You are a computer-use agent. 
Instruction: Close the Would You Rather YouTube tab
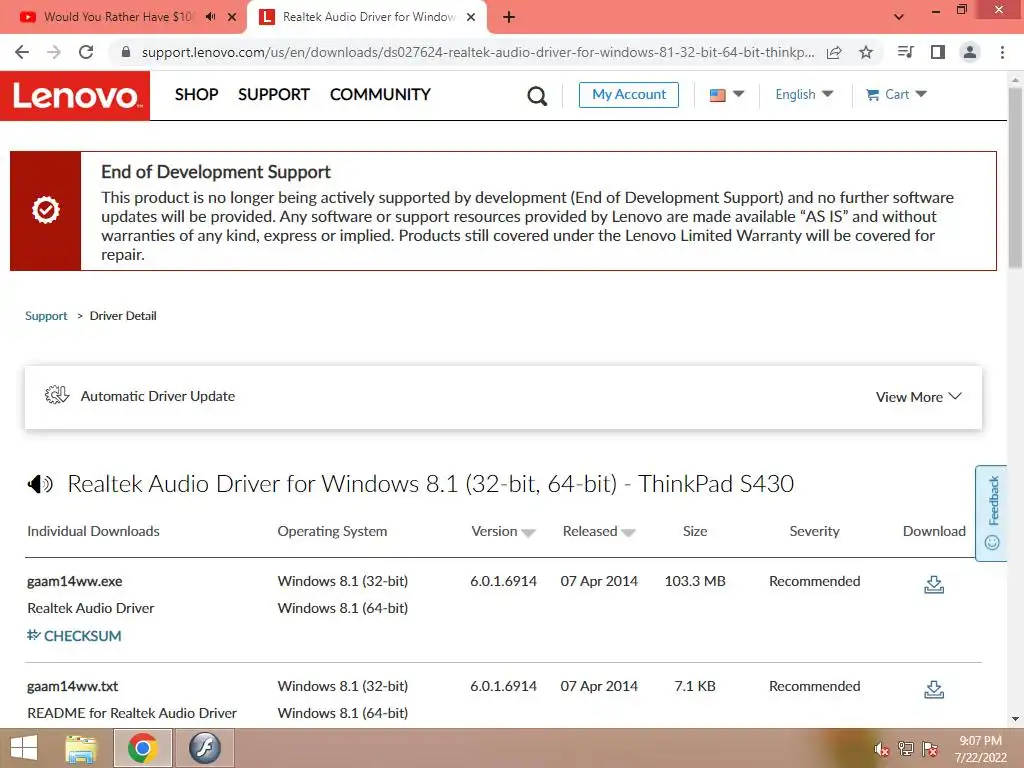click(x=232, y=18)
